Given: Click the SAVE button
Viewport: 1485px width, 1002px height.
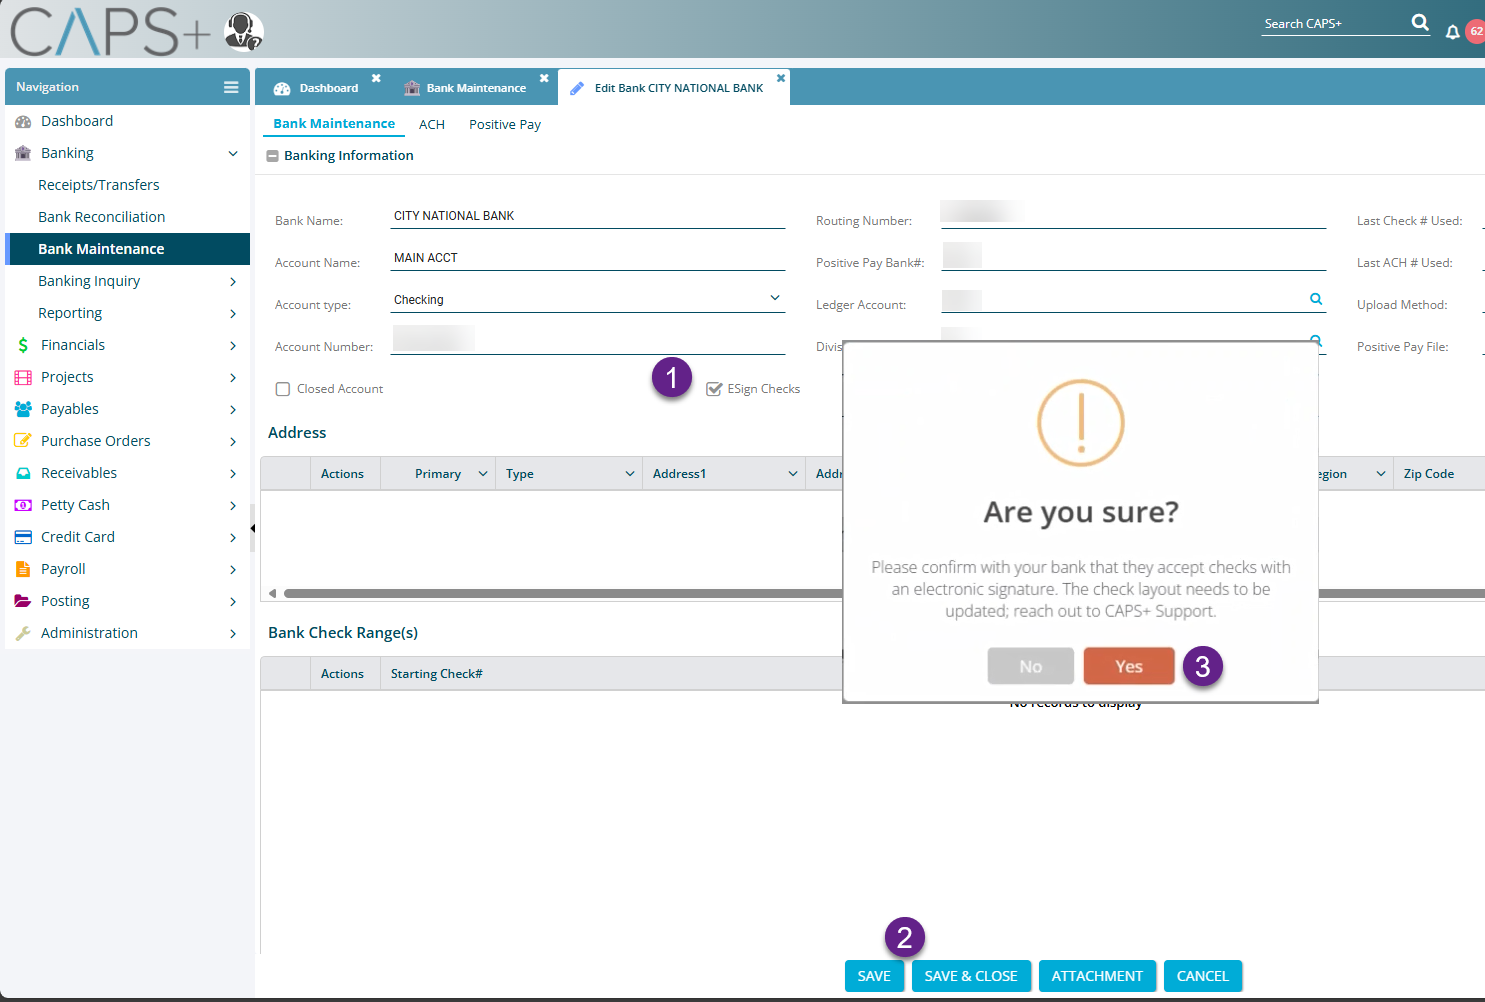Looking at the screenshot, I should 874,976.
